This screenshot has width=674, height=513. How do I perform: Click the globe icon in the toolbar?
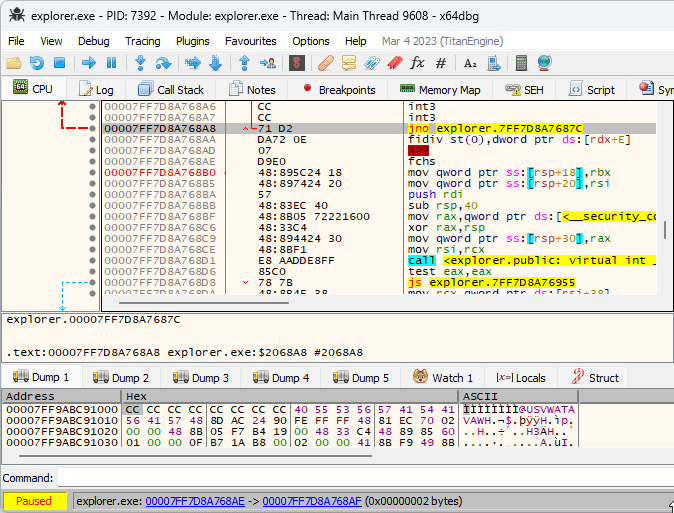(x=544, y=63)
